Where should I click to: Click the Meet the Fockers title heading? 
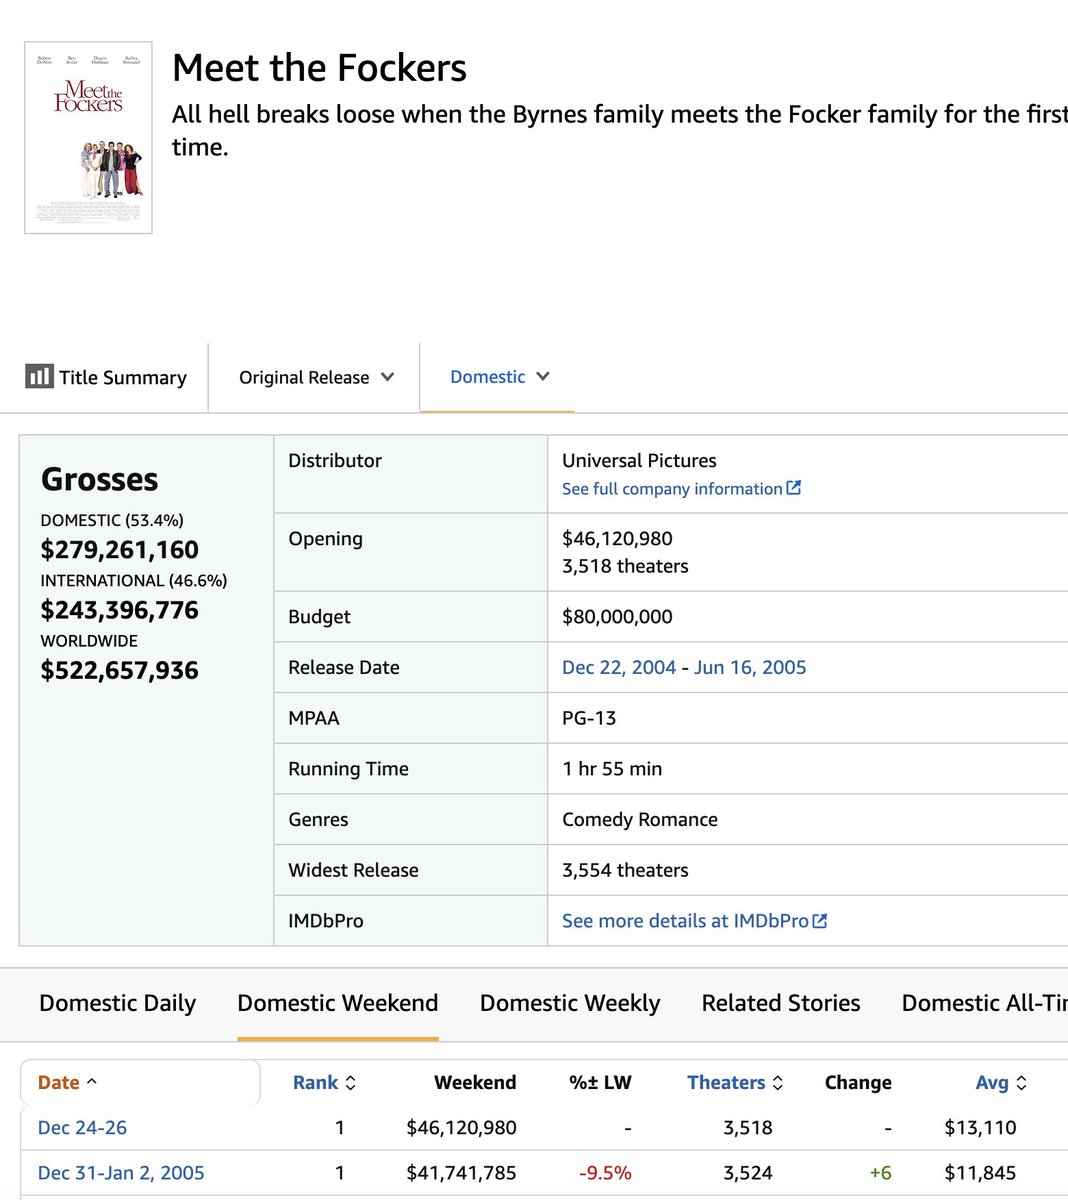(x=319, y=68)
